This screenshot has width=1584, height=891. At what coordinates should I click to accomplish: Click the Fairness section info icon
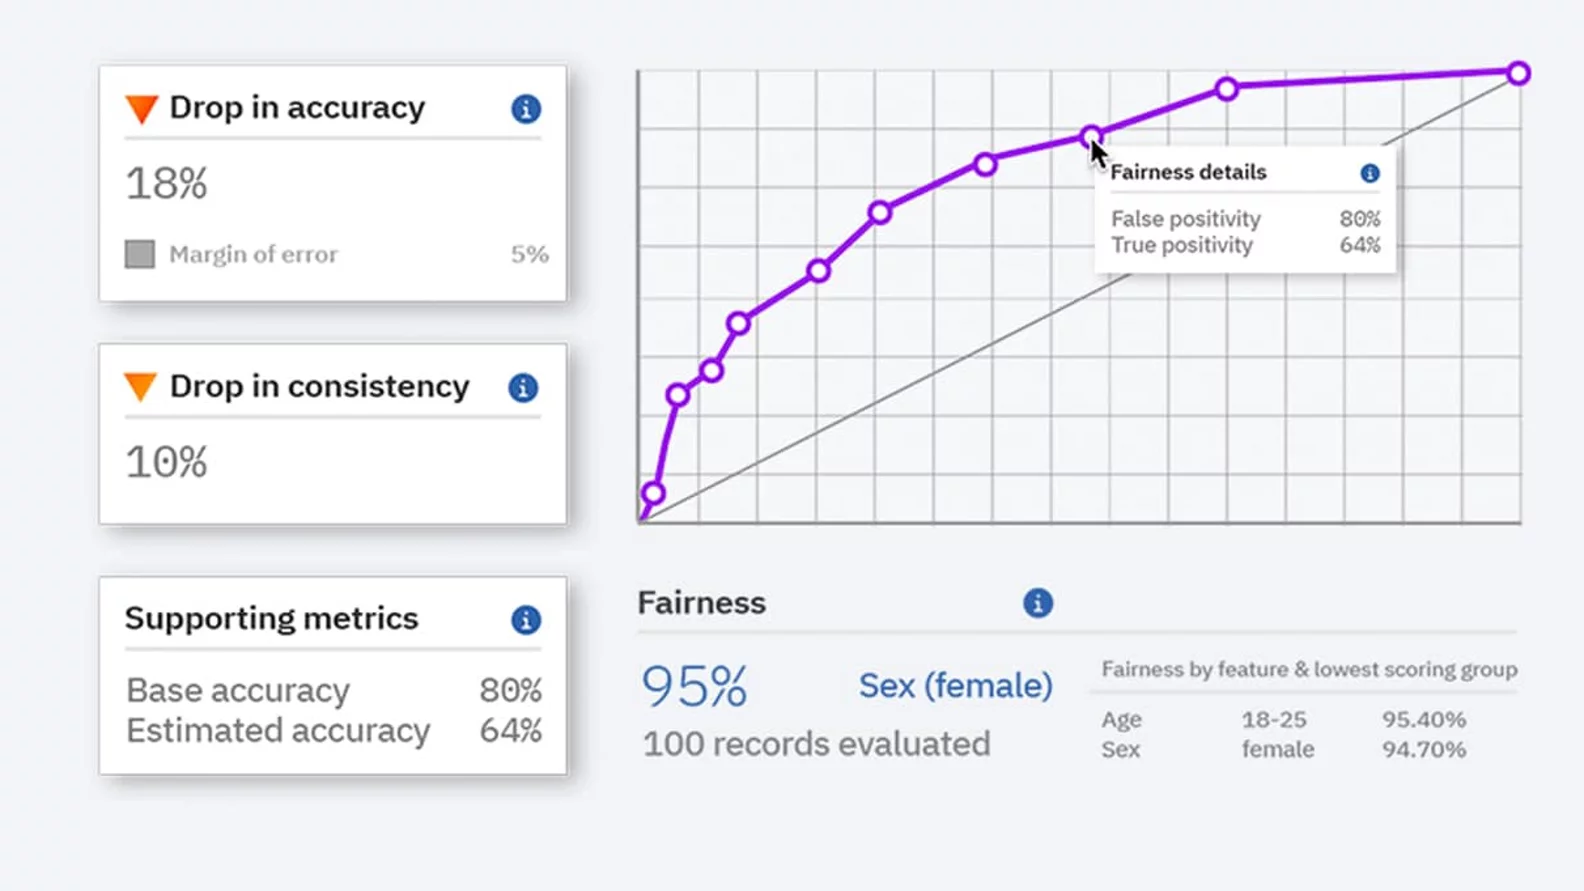coord(1038,603)
